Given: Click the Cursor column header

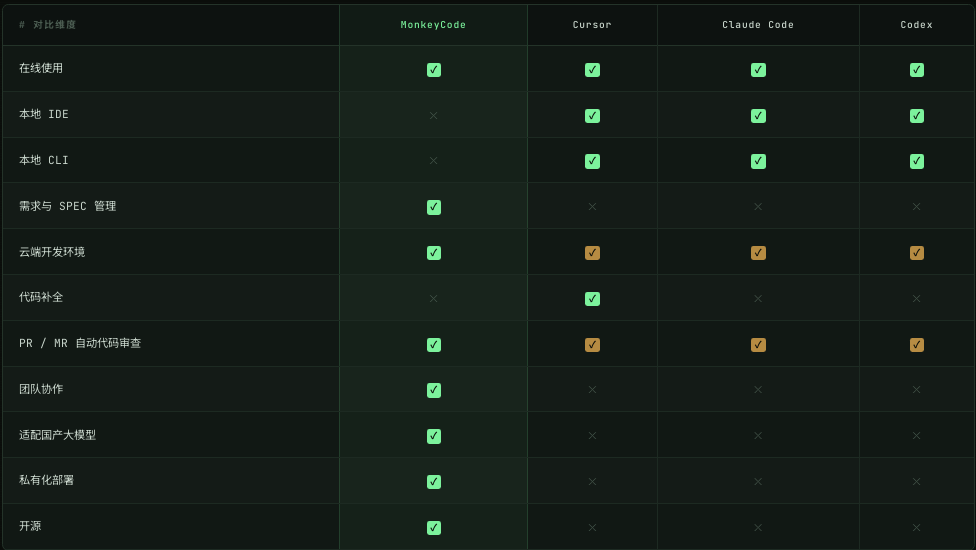Looking at the screenshot, I should point(592,25).
